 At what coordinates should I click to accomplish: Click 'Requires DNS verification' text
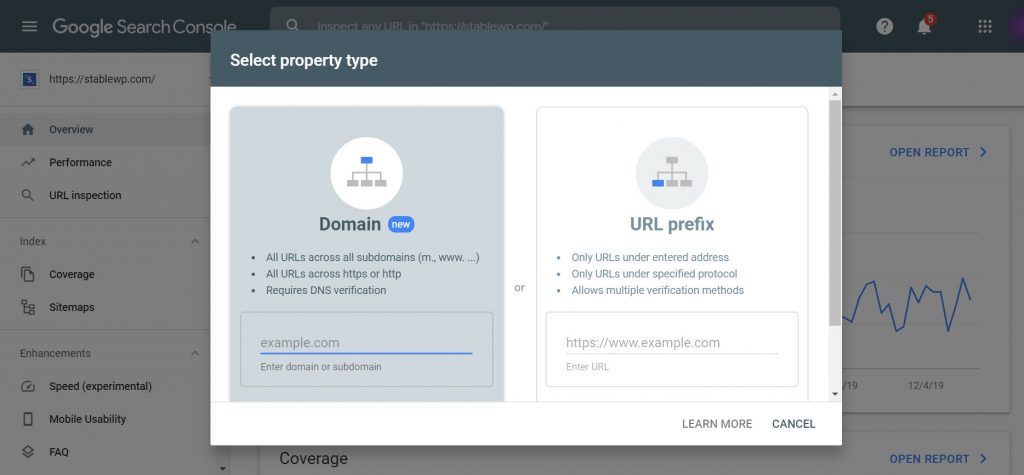point(326,290)
